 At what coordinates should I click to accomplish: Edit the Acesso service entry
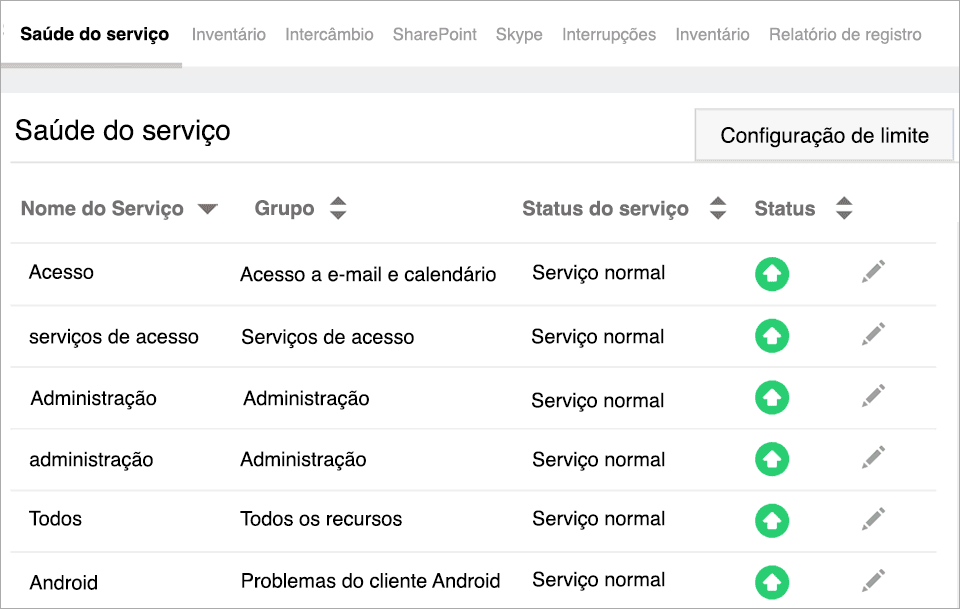tap(872, 271)
